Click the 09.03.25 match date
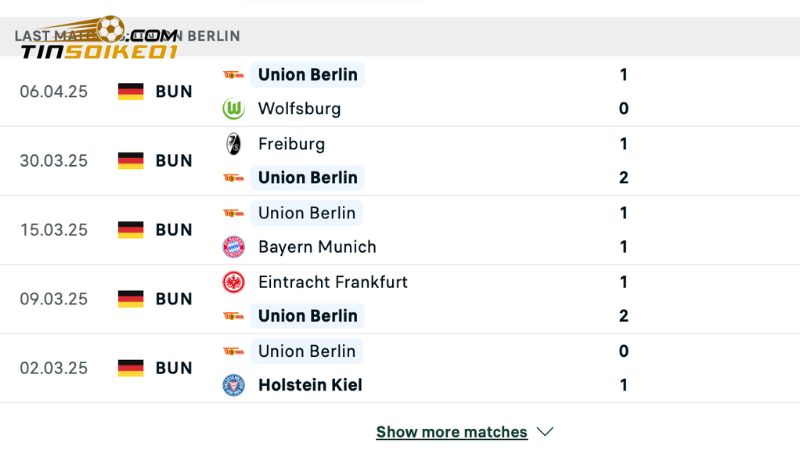 pos(54,298)
